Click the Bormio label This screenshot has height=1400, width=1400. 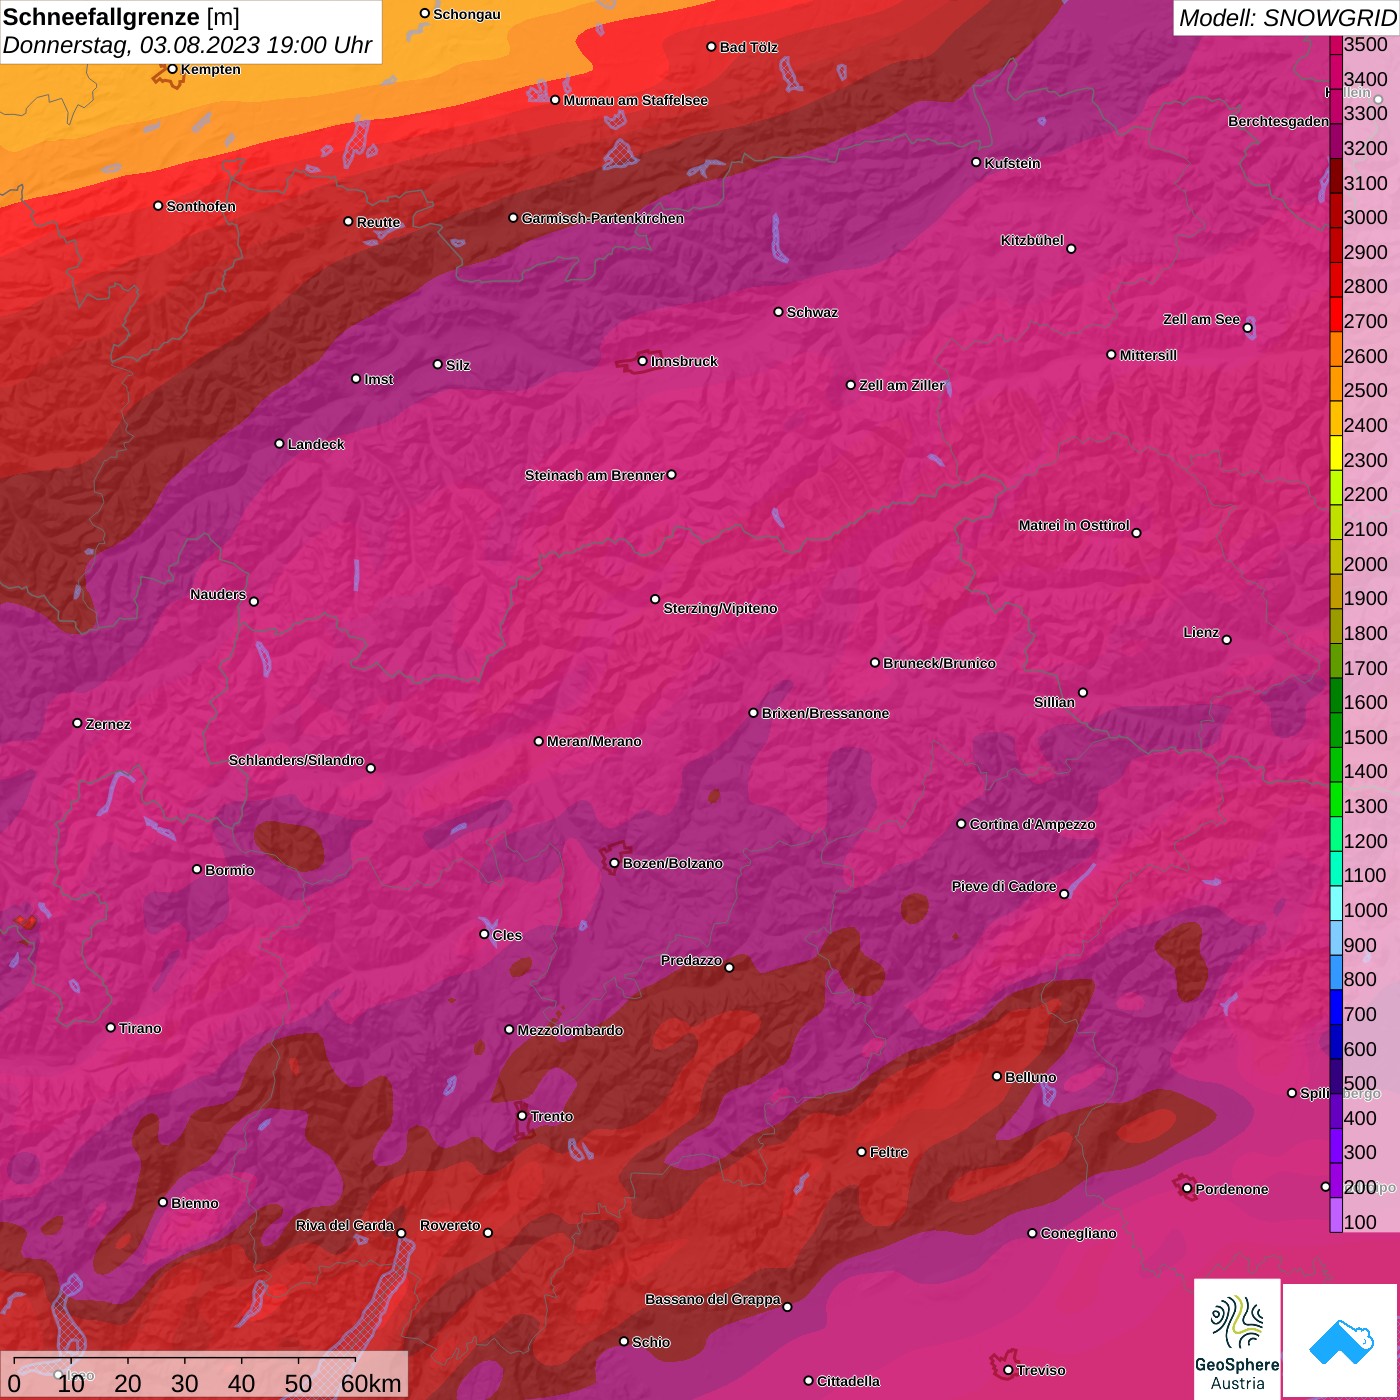229,870
